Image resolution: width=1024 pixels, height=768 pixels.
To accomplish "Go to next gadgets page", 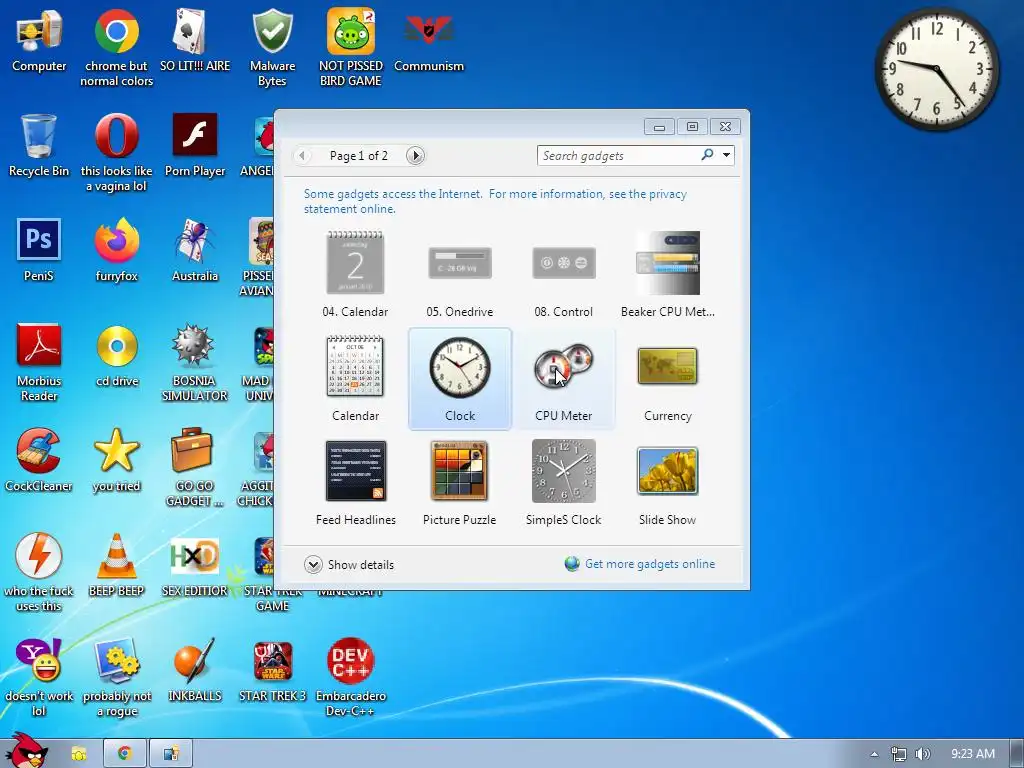I will coord(415,155).
